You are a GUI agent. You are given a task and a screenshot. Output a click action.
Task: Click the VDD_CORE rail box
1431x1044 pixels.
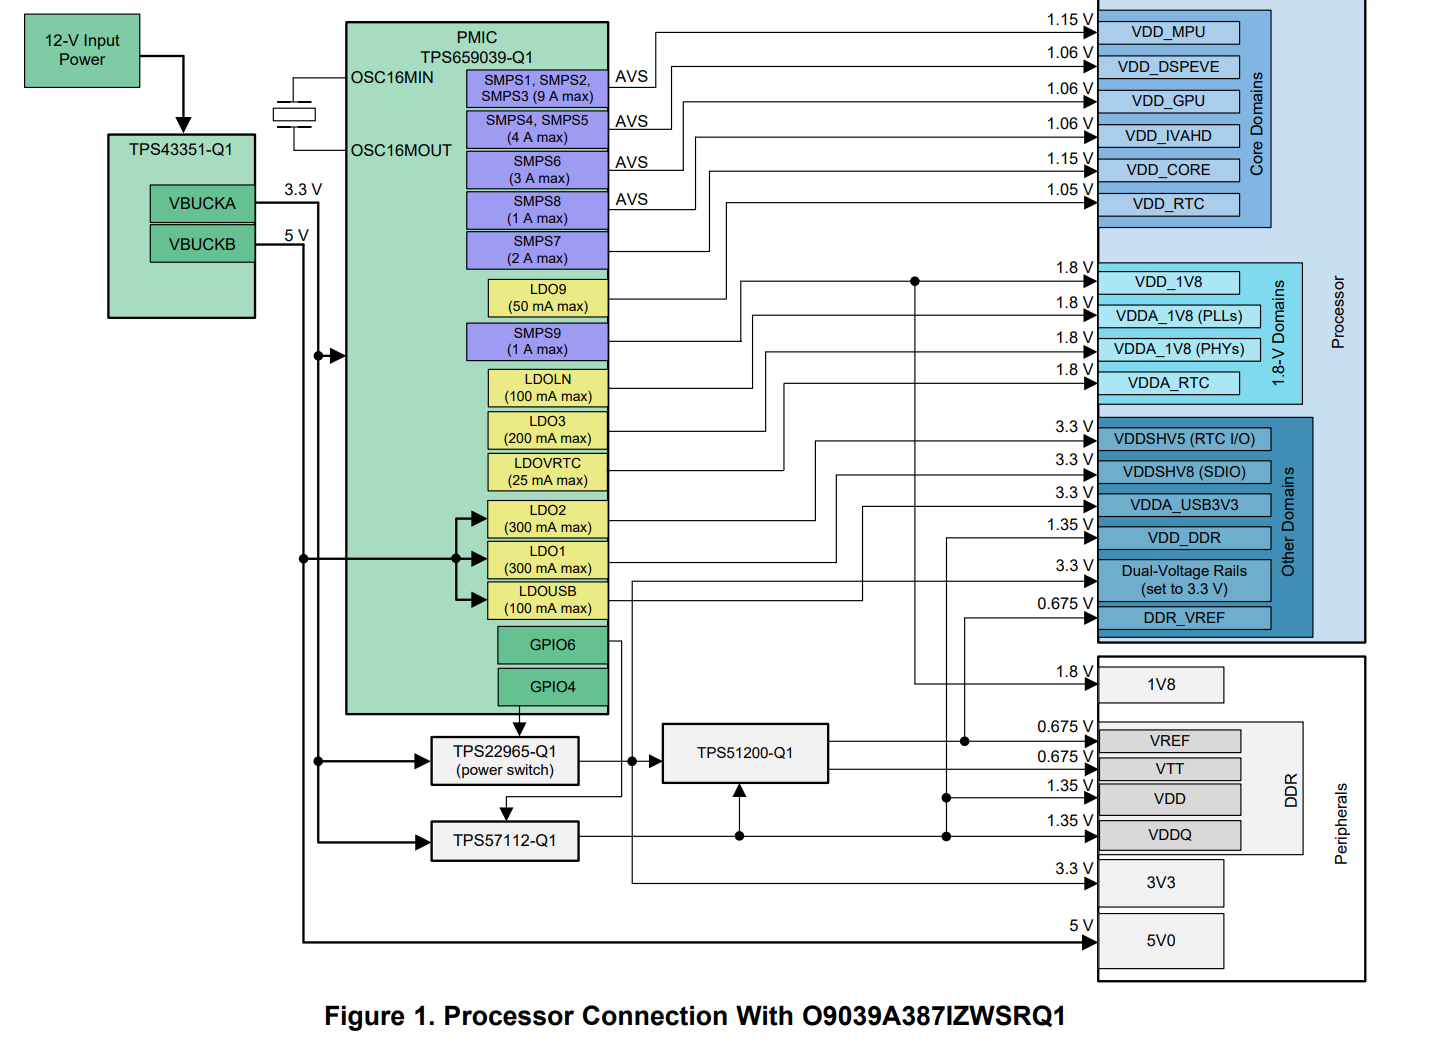[x=1169, y=170]
